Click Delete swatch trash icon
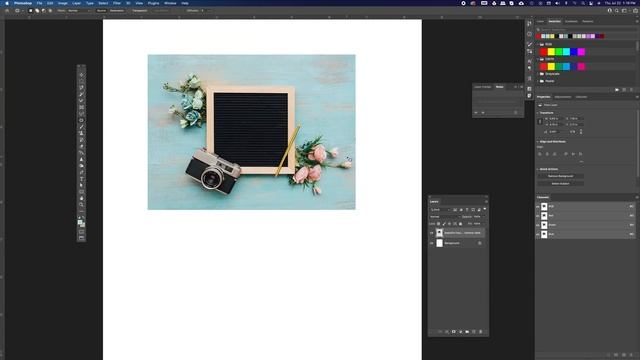Viewport: 640px width, 360px height. tap(631, 90)
